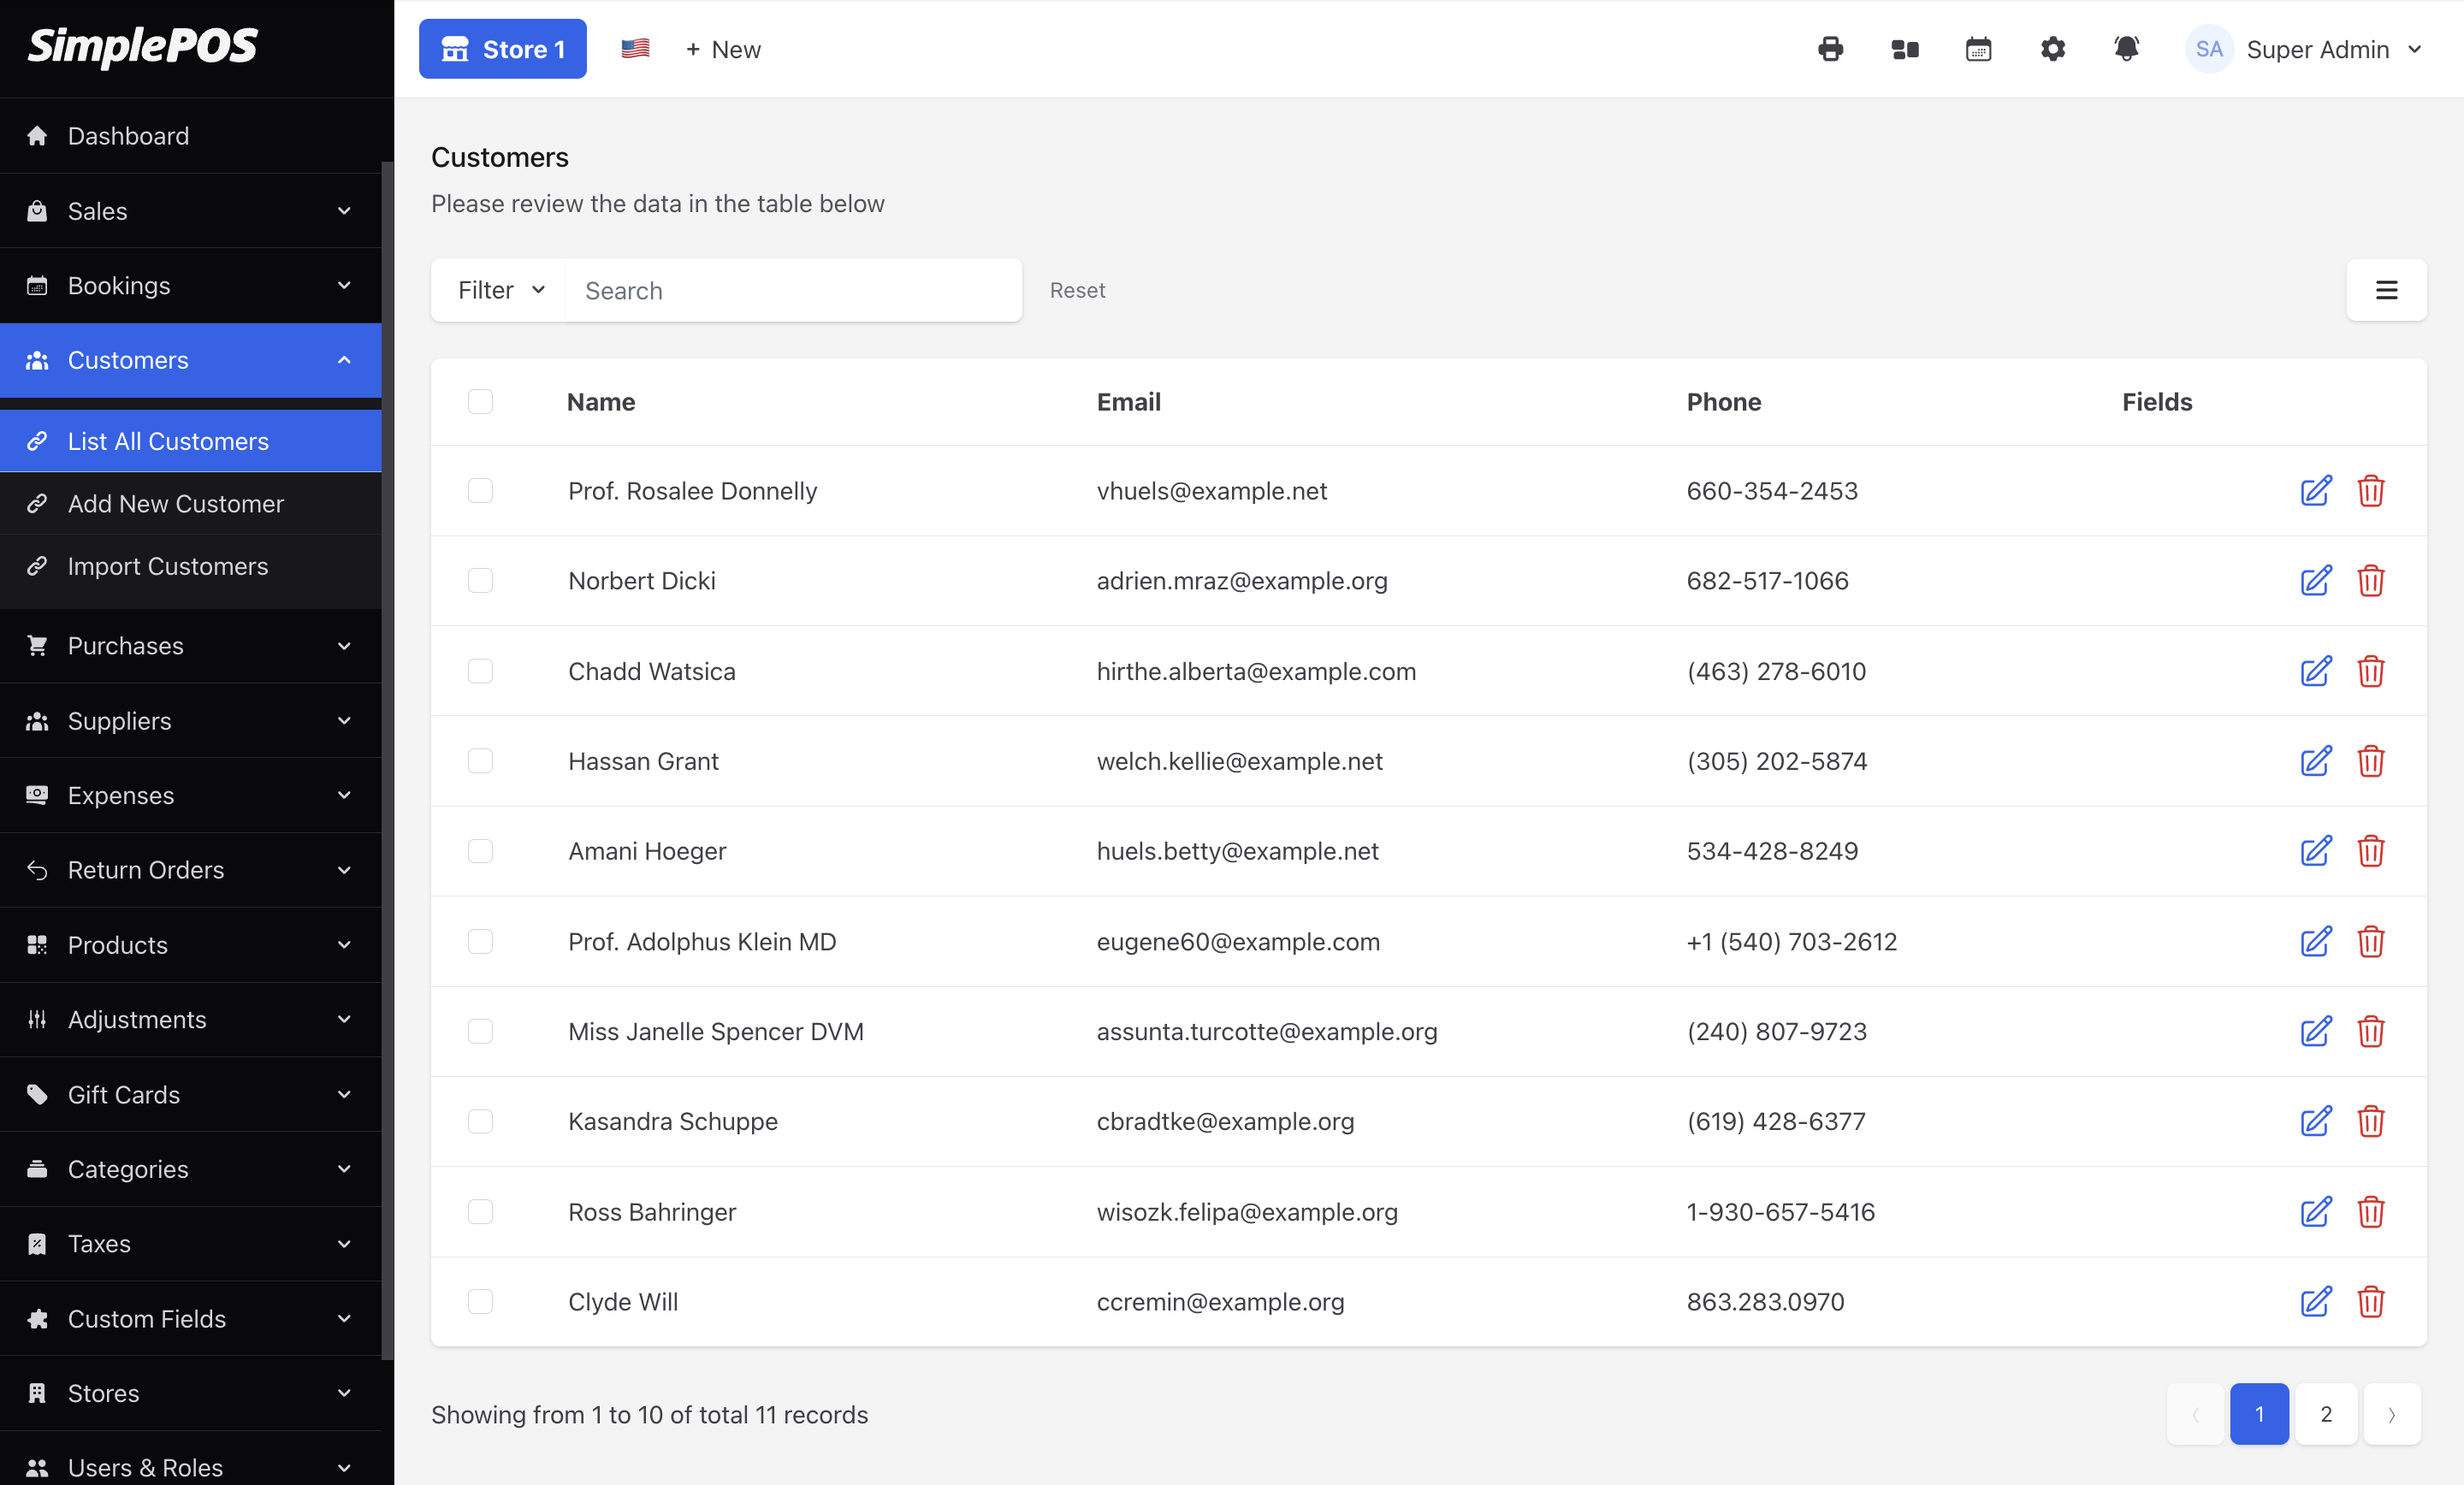Open settings gear icon in header
This screenshot has width=2464, height=1485.
coord(2052,49)
